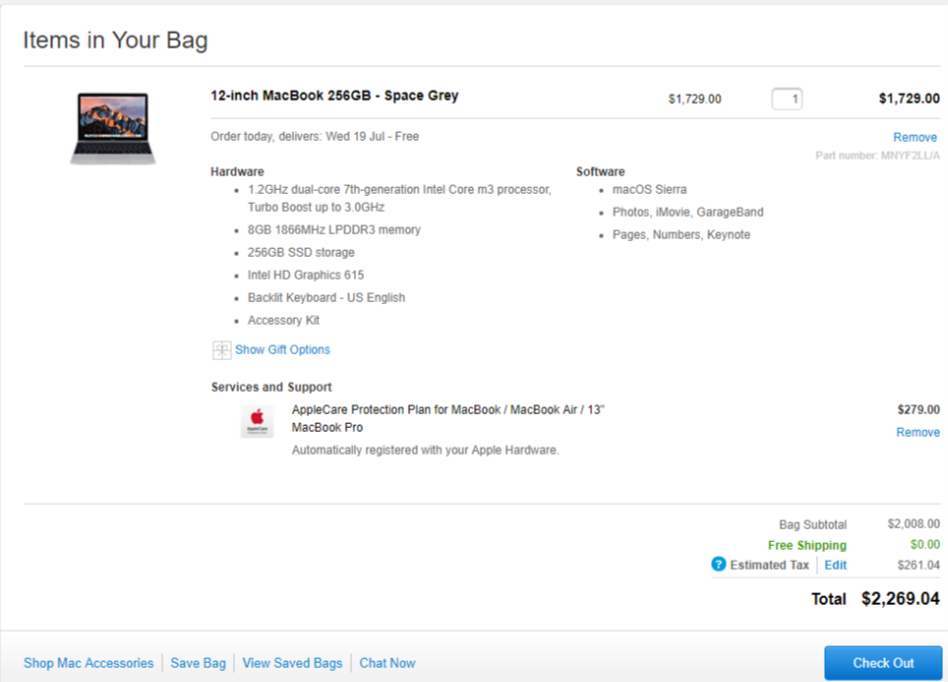
Task: Show Gift Options for the MacBook
Action: pyautogui.click(x=282, y=349)
